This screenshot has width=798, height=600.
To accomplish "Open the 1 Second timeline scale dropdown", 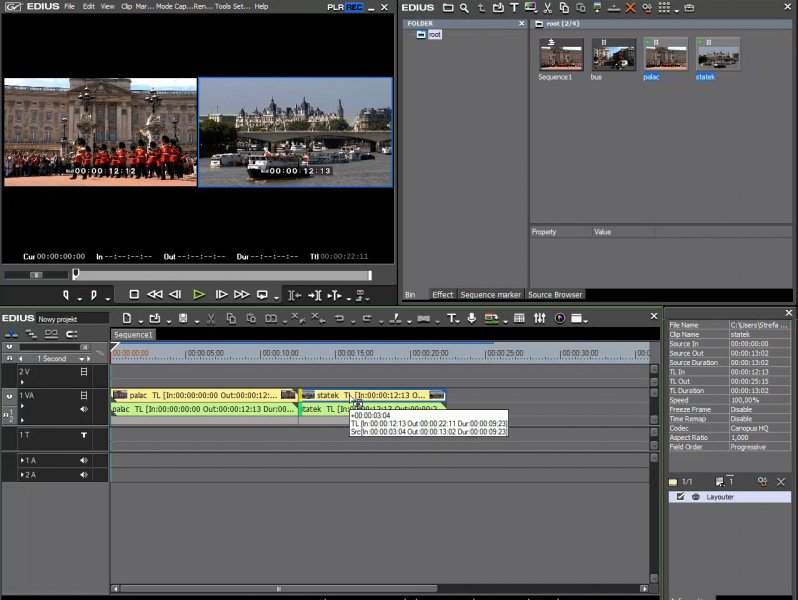I will (83, 358).
